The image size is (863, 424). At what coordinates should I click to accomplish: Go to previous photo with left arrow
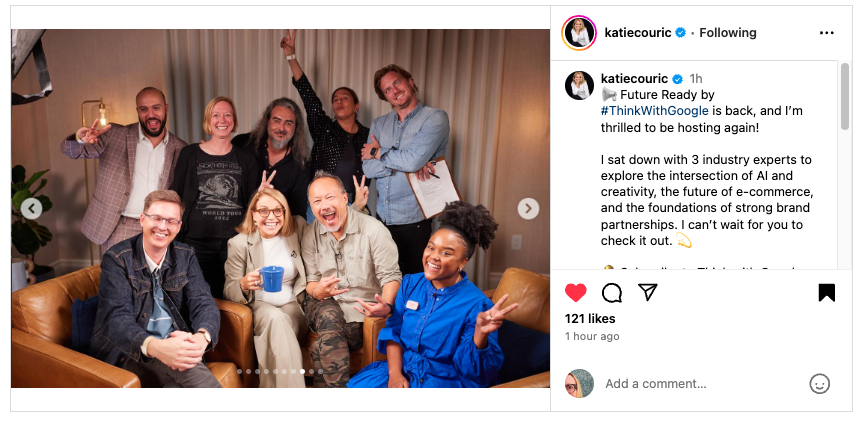coord(31,209)
